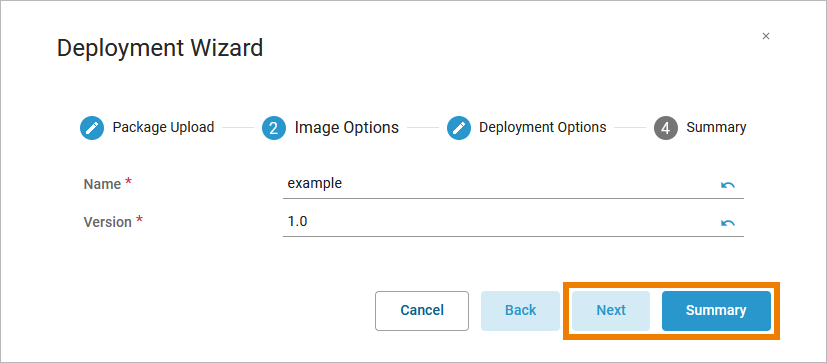Screen dimensions: 827x363
Task: Close the Deployment Wizard dialog
Action: 766,36
